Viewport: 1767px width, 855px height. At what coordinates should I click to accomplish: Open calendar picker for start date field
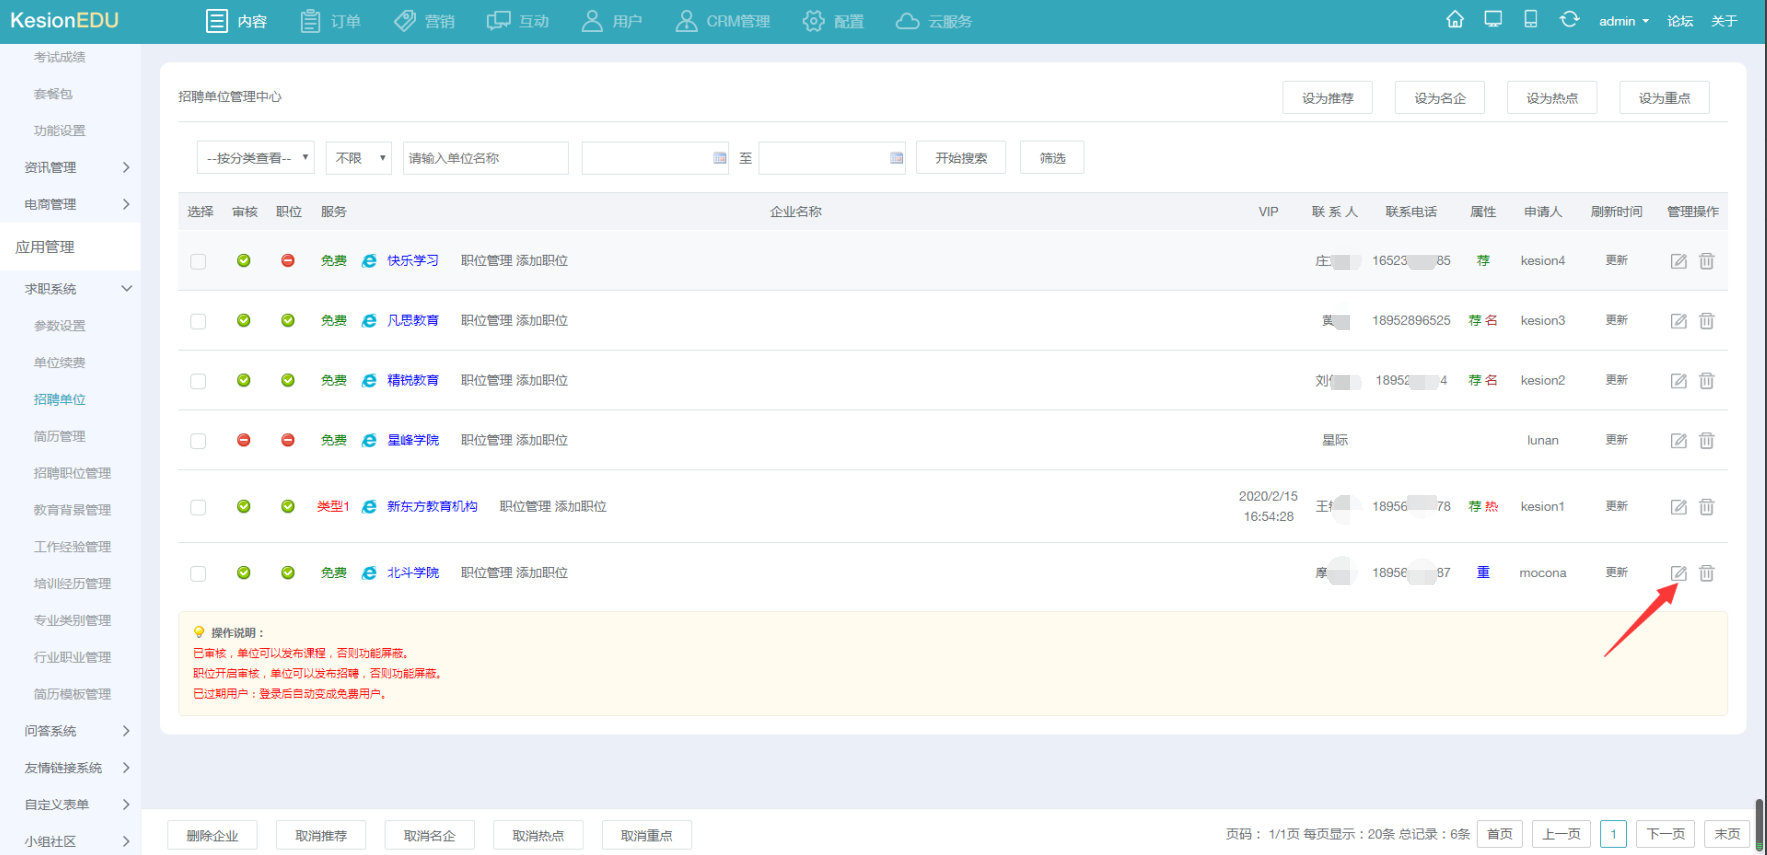pyautogui.click(x=719, y=158)
